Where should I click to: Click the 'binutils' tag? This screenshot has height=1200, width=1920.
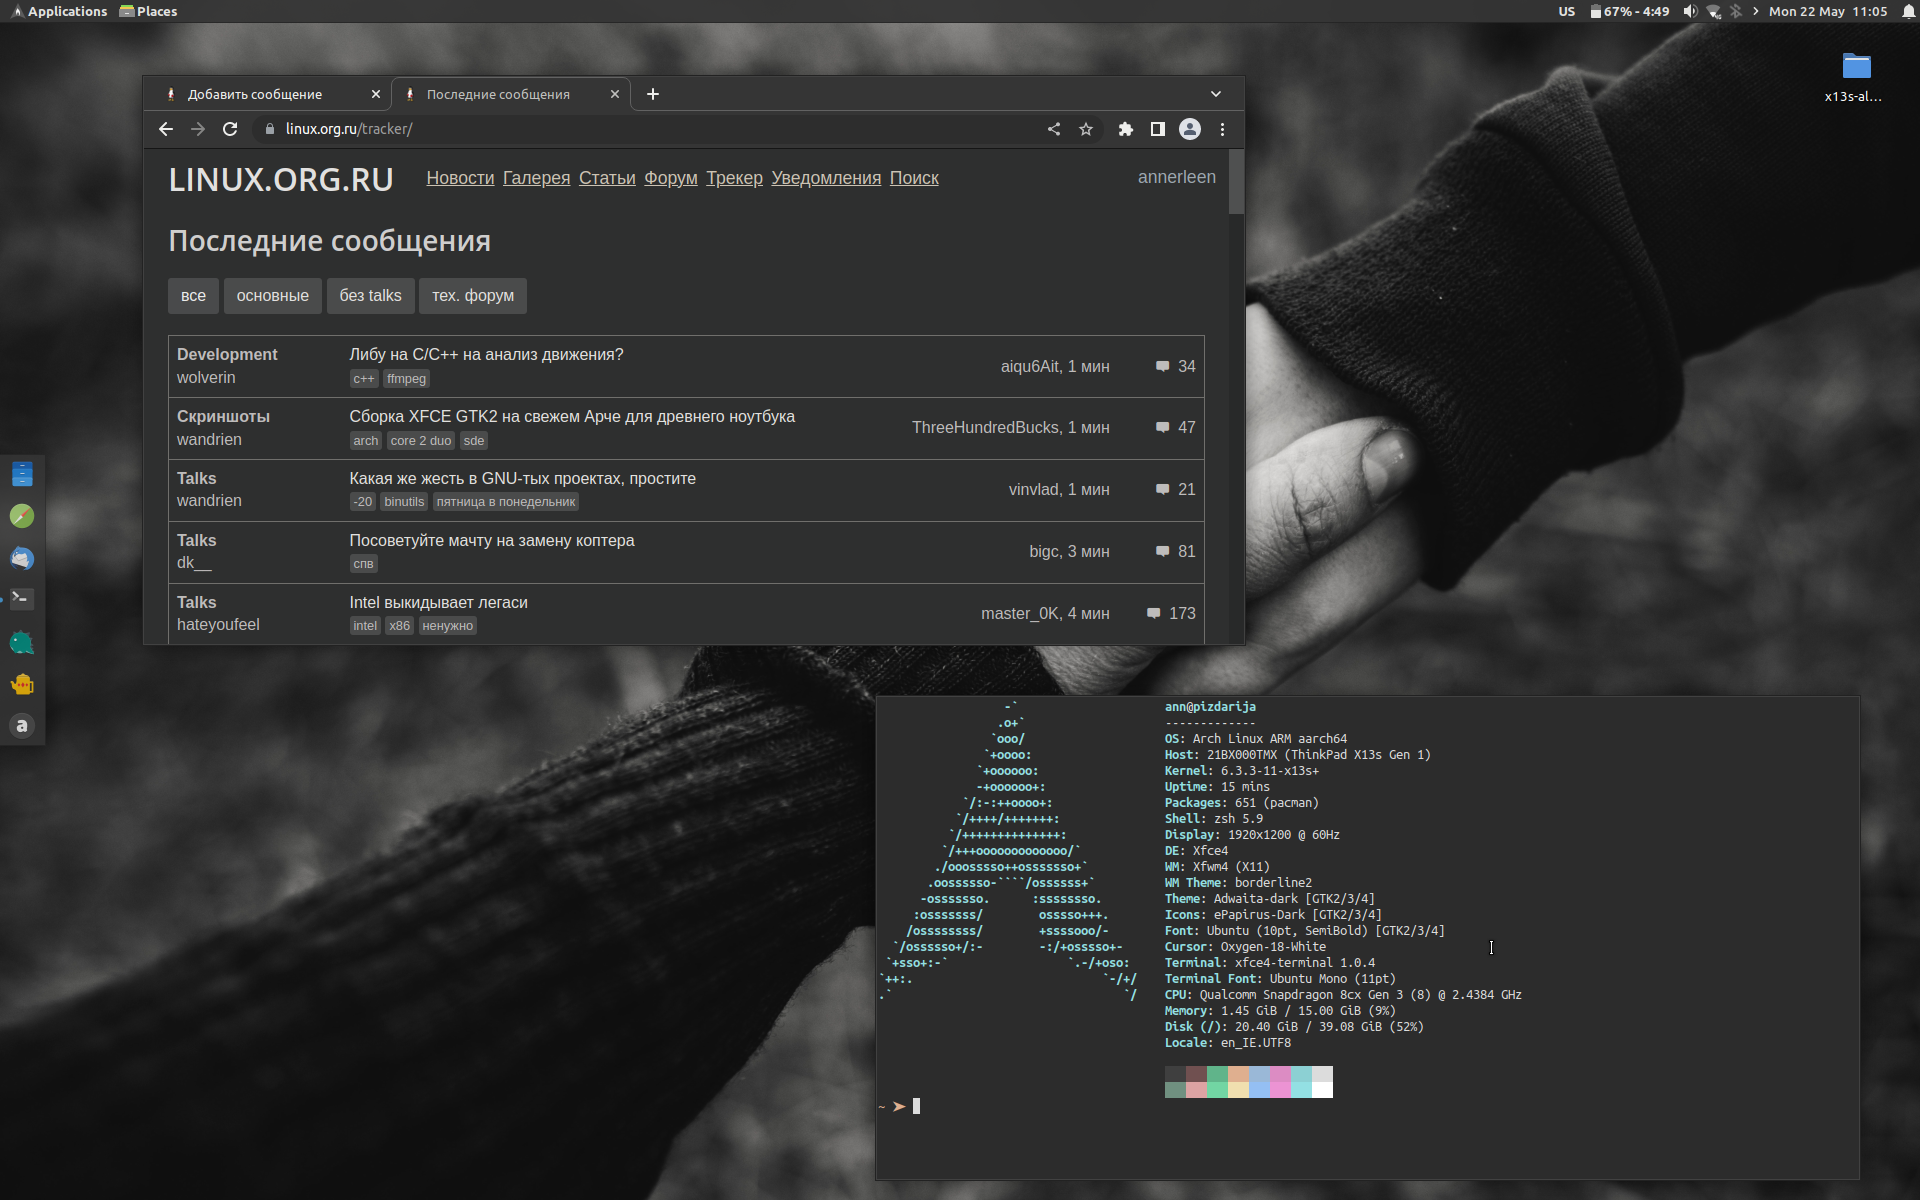pyautogui.click(x=404, y=502)
